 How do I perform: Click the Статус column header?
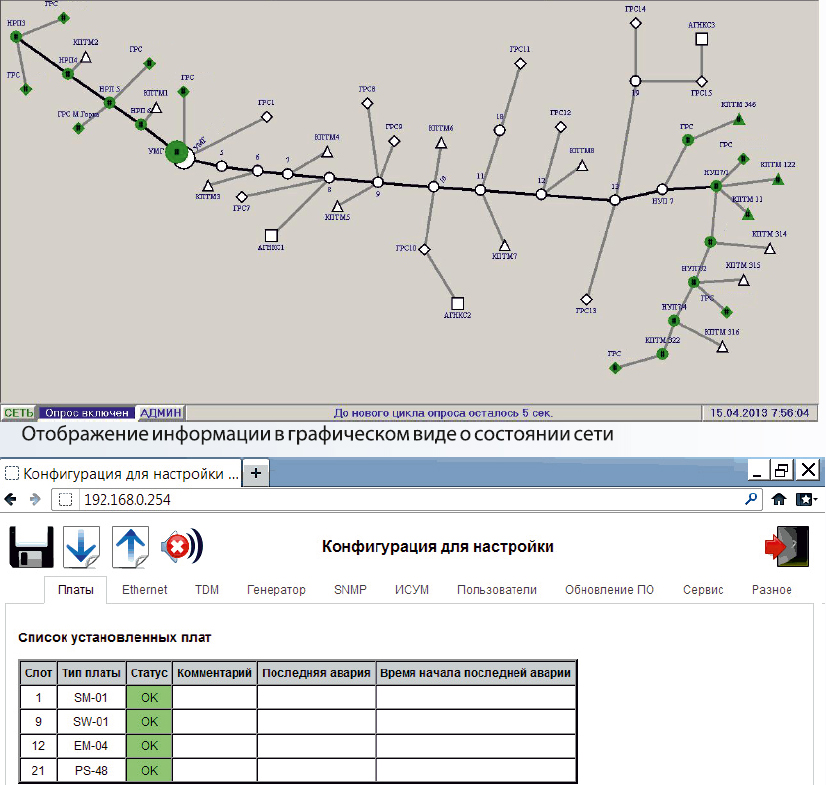click(149, 673)
